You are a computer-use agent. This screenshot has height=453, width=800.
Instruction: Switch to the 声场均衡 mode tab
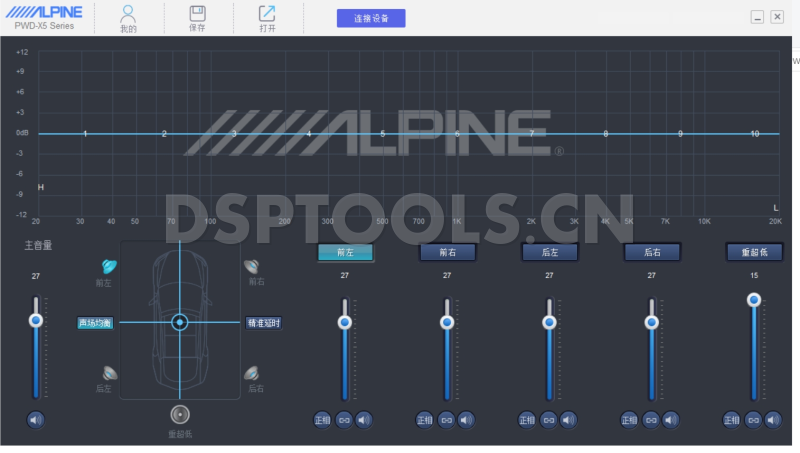[96, 323]
